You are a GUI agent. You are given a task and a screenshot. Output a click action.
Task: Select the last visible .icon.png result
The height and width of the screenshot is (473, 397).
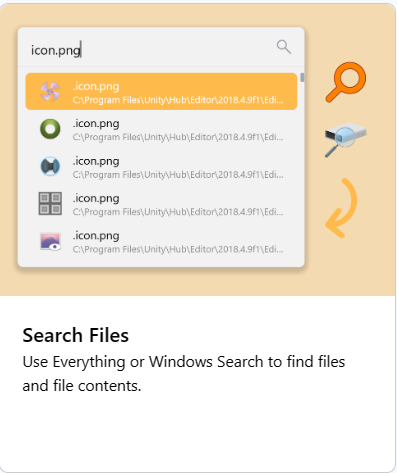(x=161, y=241)
